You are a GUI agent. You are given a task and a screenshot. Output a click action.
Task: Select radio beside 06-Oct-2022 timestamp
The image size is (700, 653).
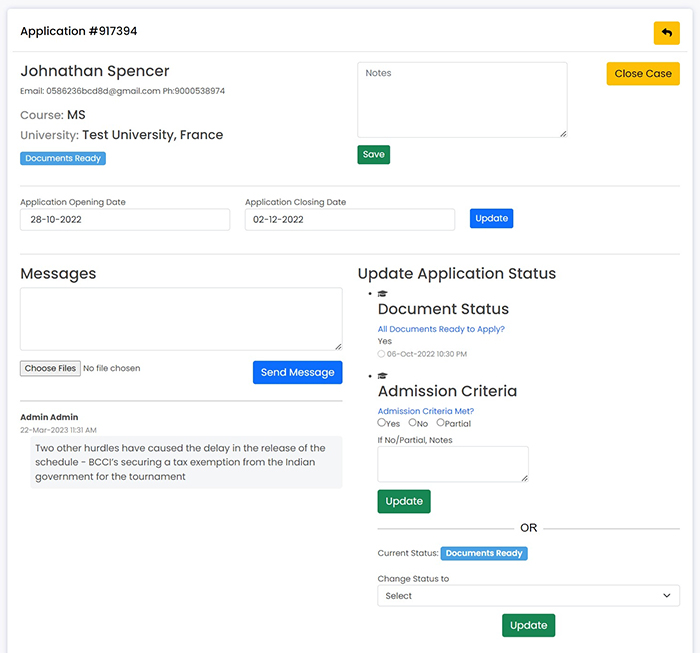click(x=381, y=354)
